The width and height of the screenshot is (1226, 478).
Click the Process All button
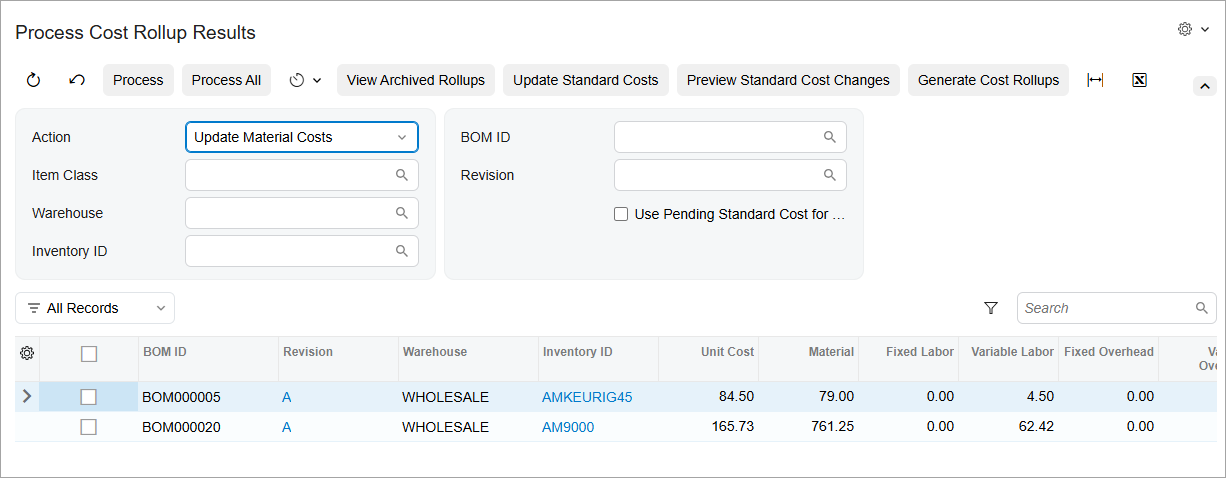click(226, 80)
